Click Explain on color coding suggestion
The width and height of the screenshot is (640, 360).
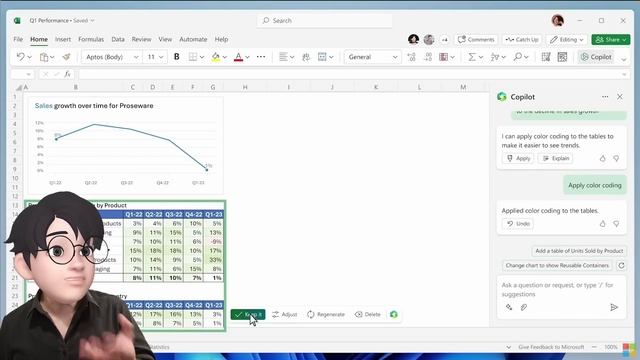click(x=556, y=158)
